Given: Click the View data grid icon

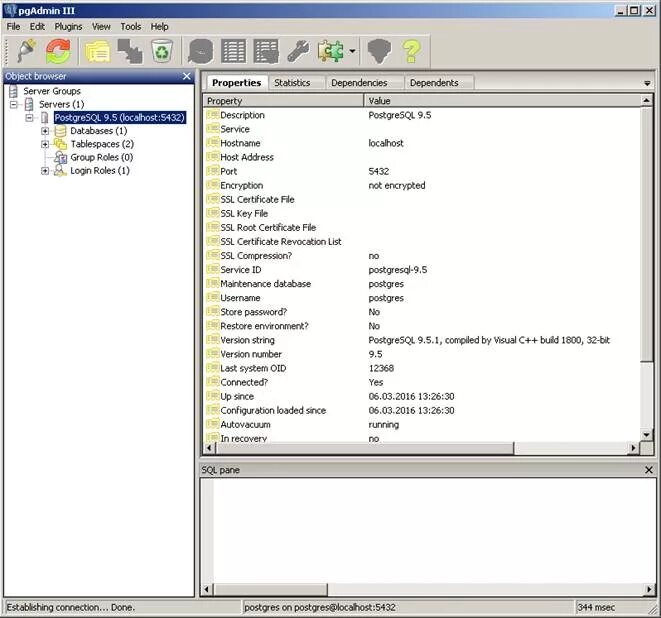Looking at the screenshot, I should click(234, 51).
